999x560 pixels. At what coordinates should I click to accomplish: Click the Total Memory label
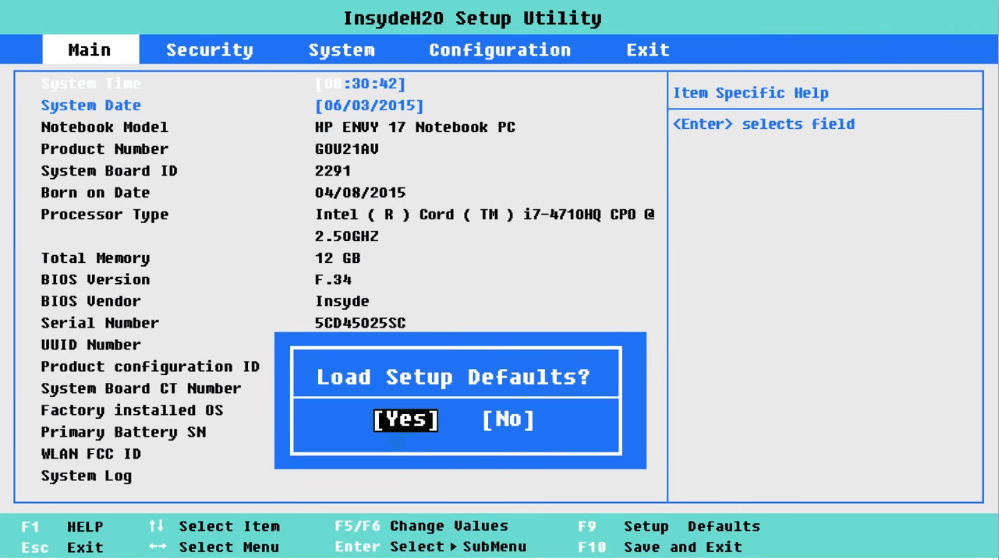point(95,258)
